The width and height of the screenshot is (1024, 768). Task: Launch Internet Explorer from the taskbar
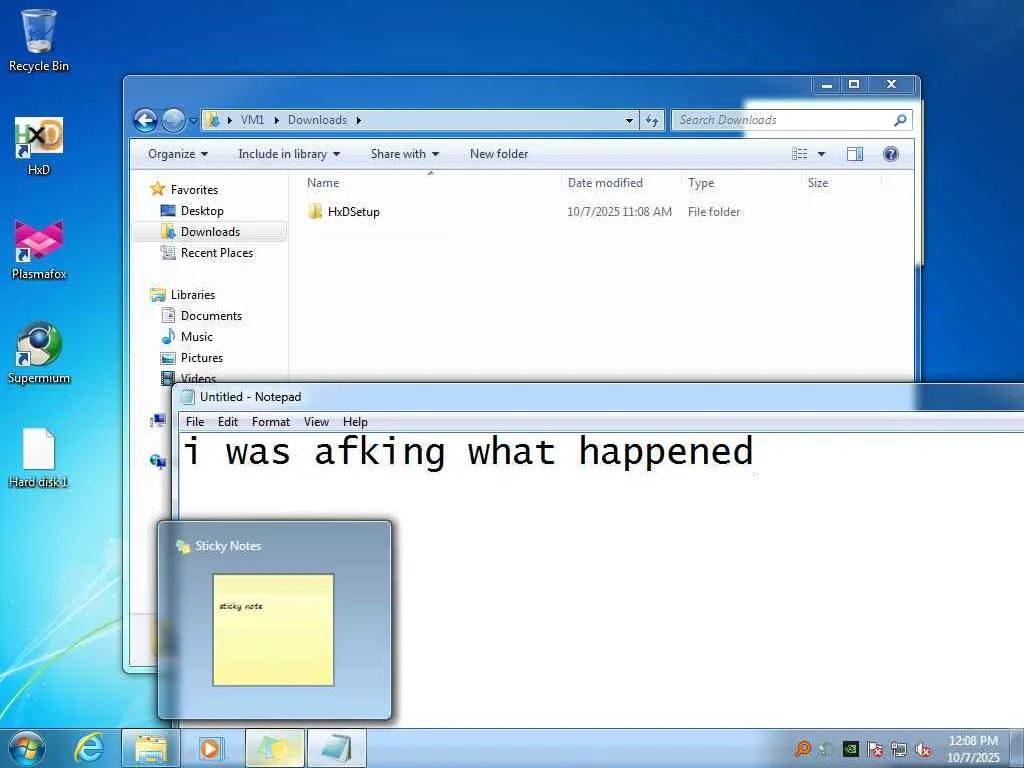coord(89,748)
